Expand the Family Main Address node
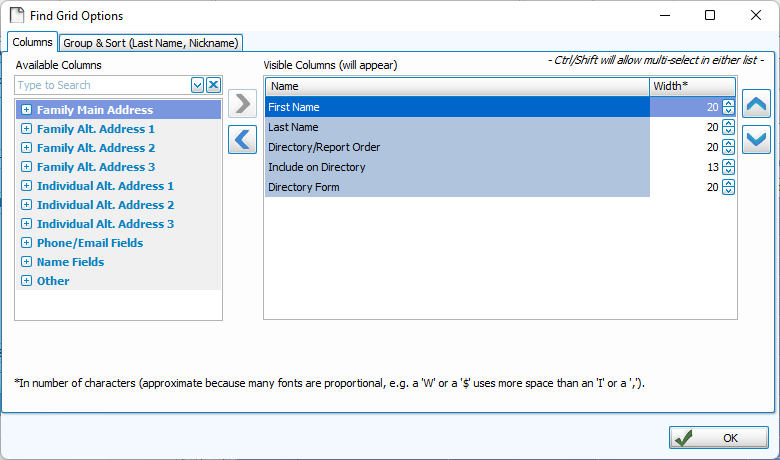 tap(26, 110)
